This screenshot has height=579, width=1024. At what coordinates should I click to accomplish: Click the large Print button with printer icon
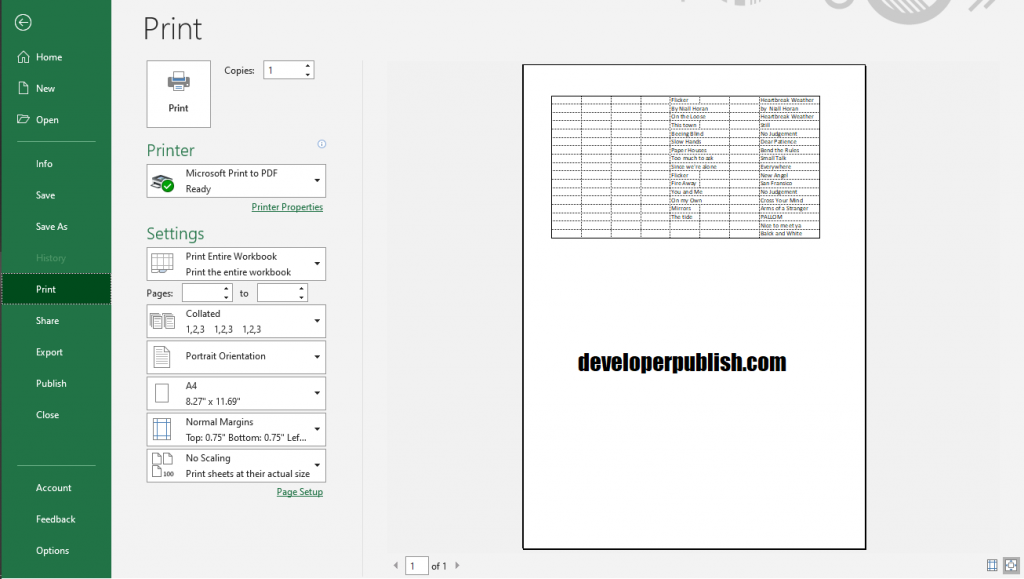[178, 93]
